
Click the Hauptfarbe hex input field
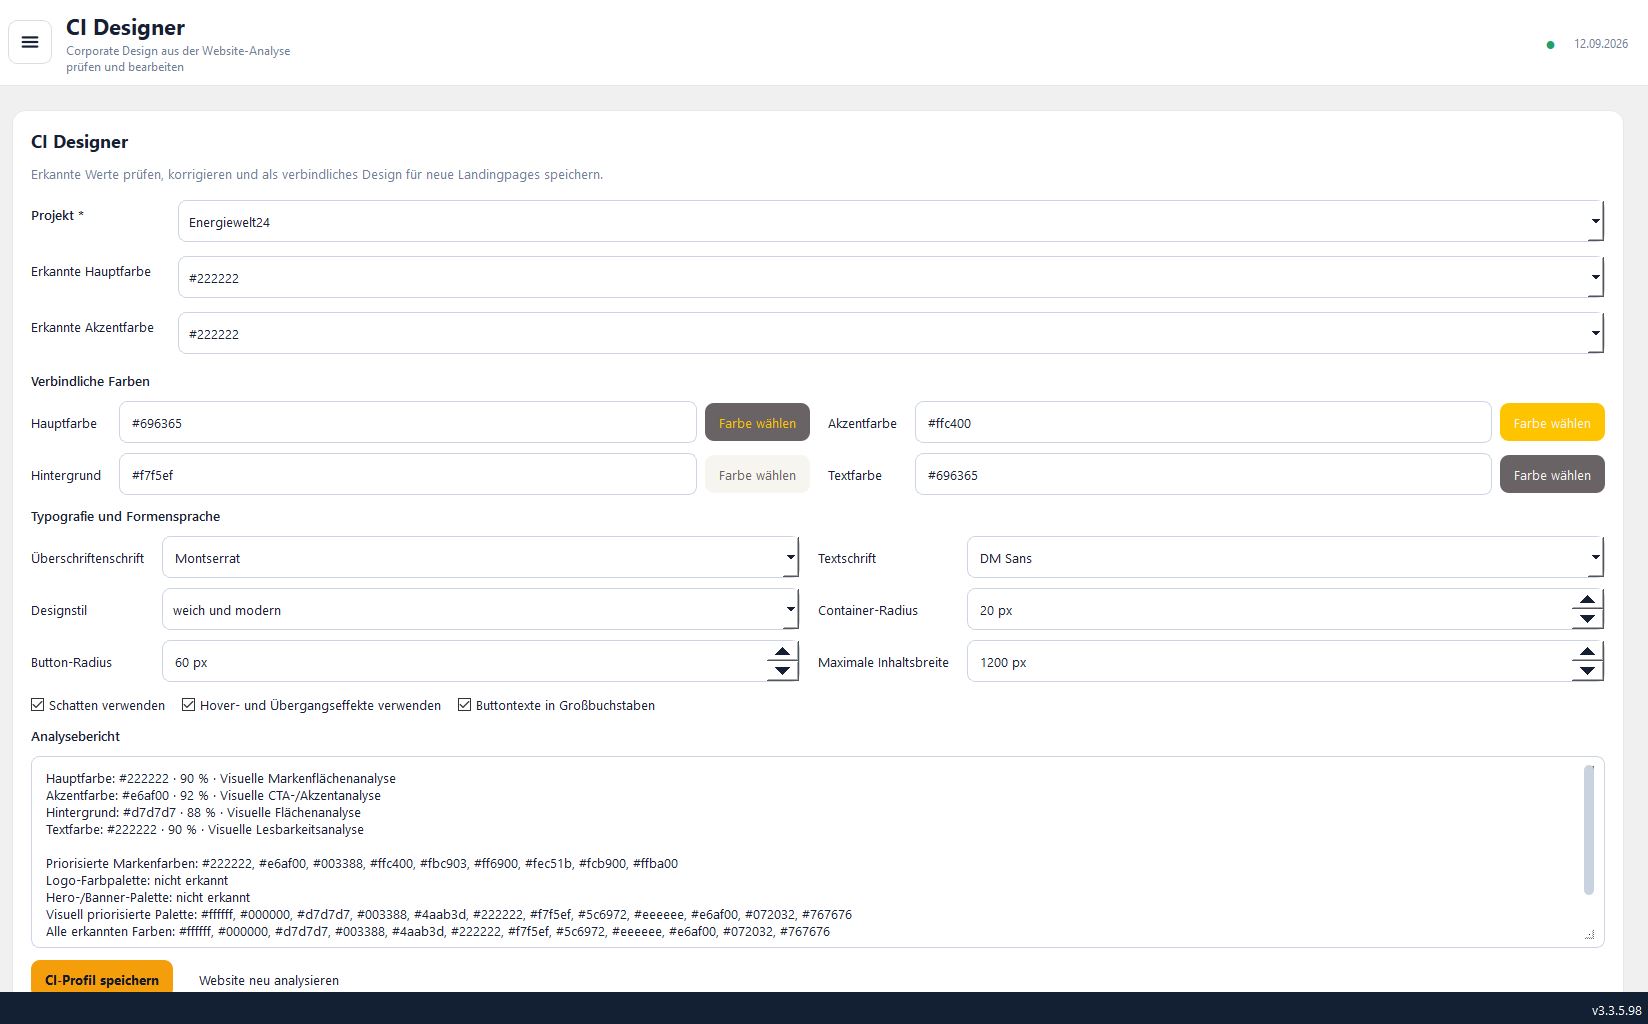click(408, 422)
